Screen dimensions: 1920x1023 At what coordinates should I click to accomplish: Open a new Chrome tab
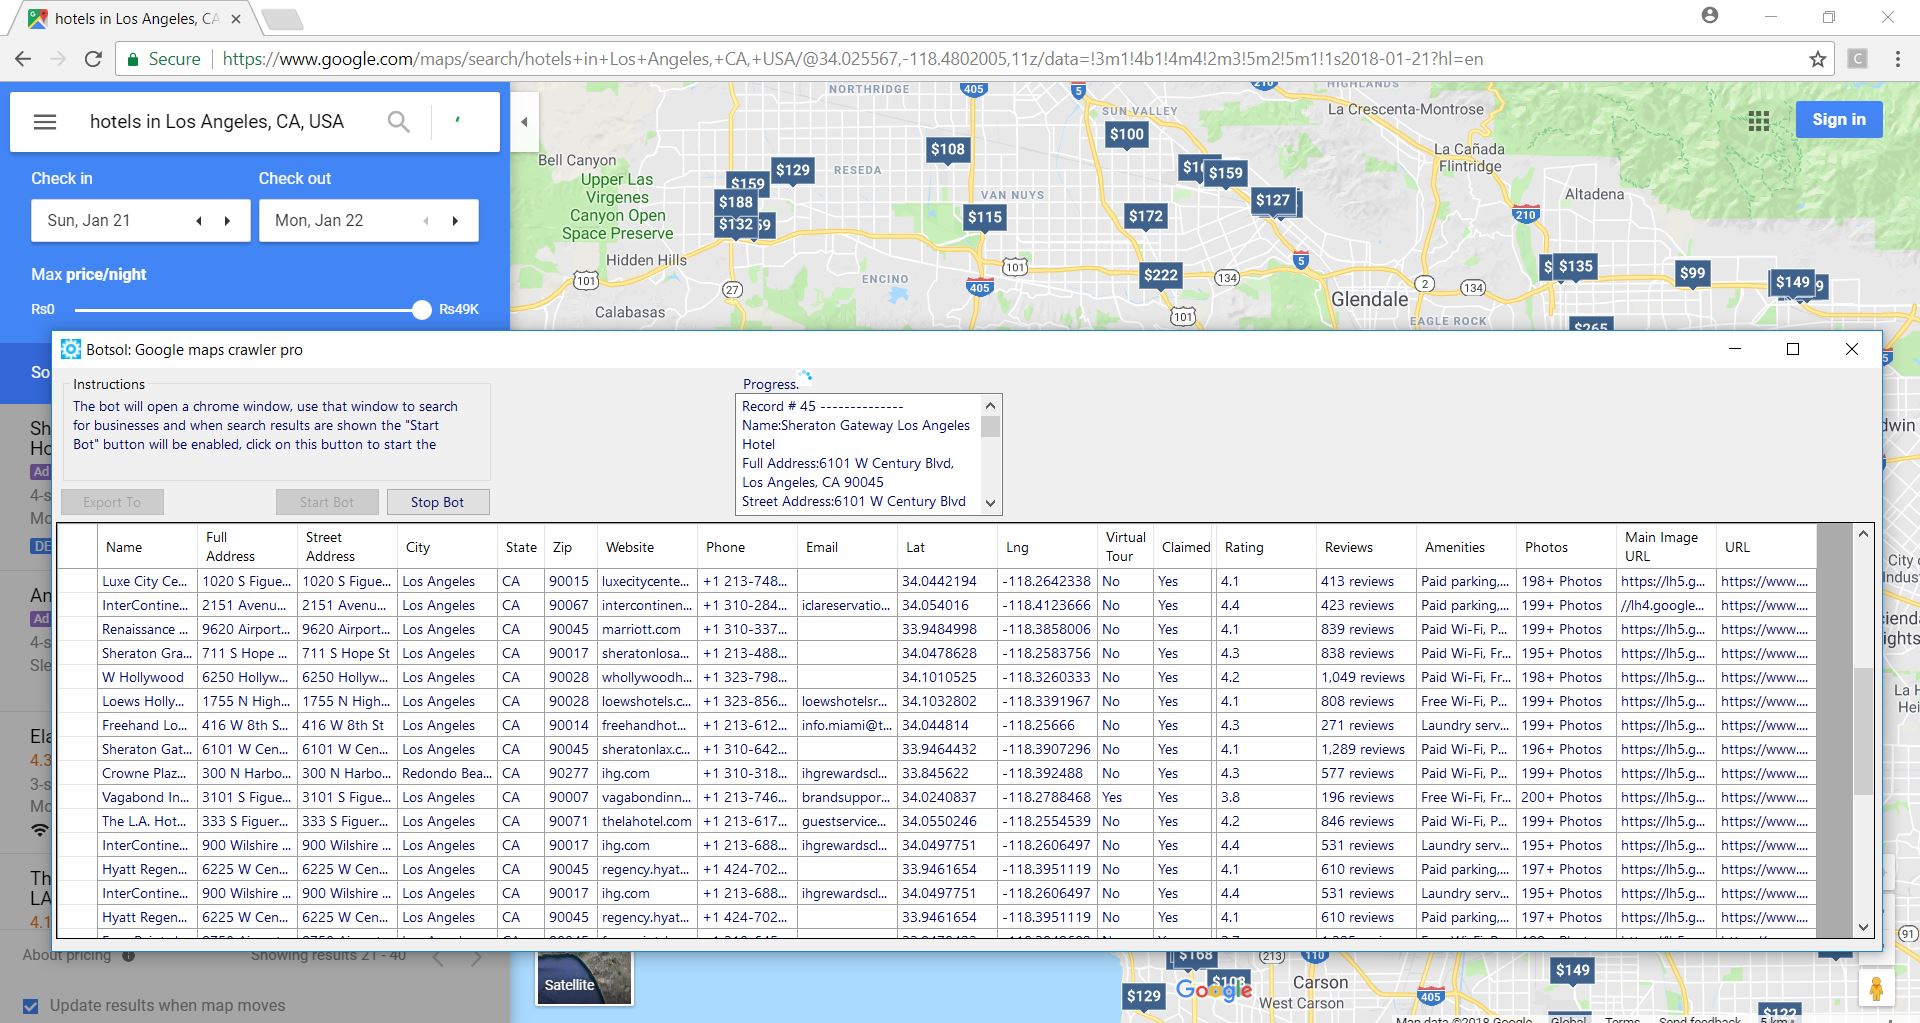pyautogui.click(x=283, y=18)
